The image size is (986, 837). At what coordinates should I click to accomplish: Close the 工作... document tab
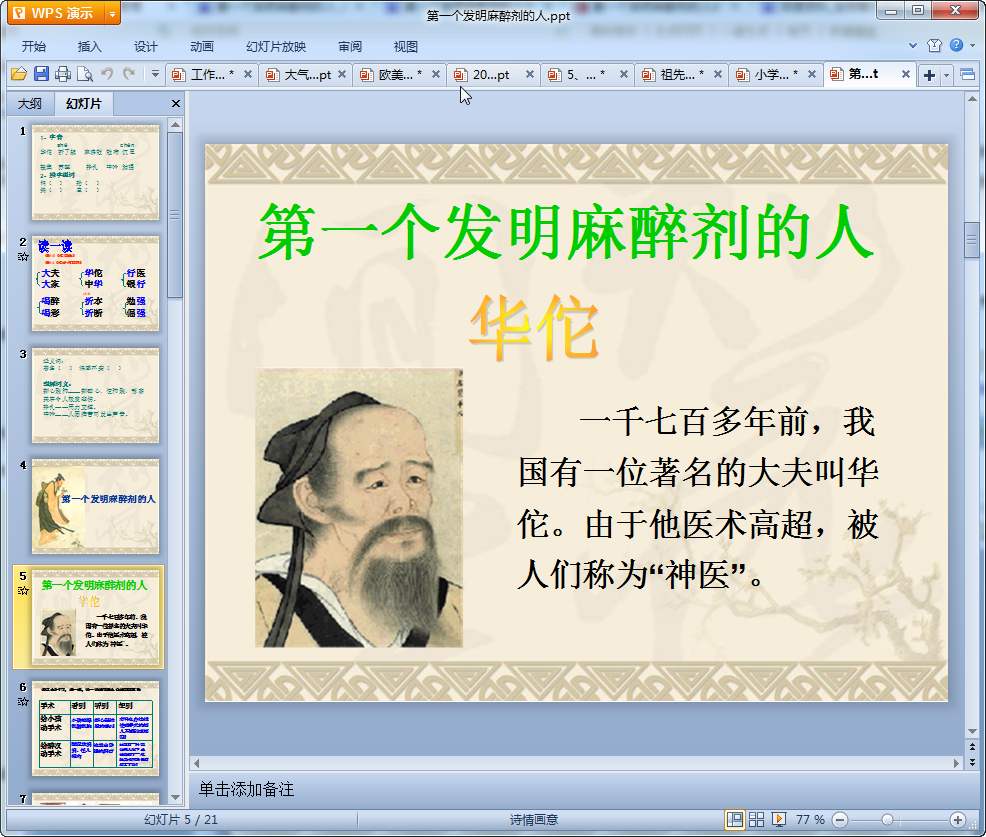coord(248,74)
